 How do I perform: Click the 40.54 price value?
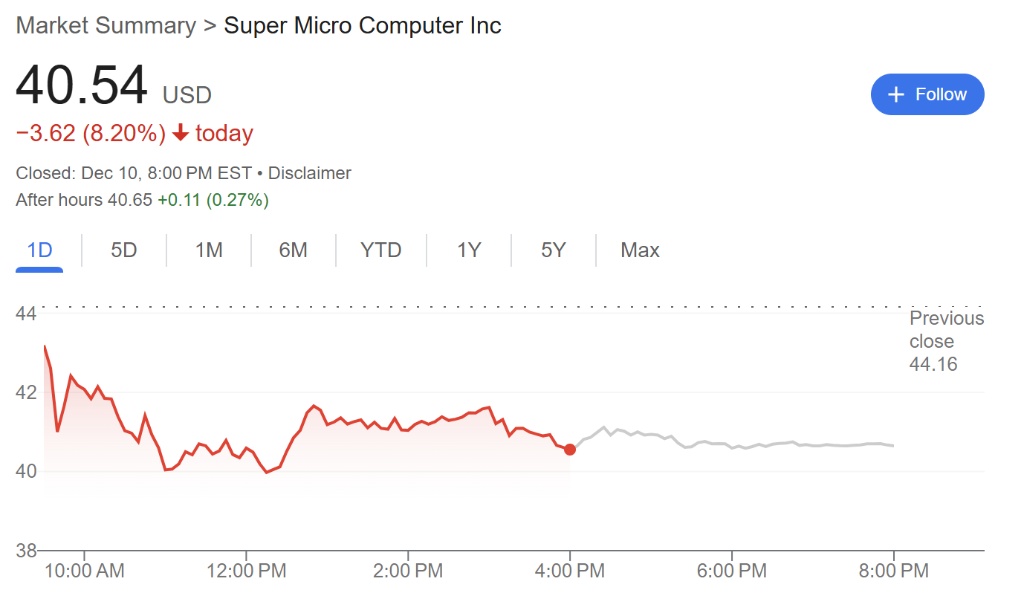pos(82,86)
